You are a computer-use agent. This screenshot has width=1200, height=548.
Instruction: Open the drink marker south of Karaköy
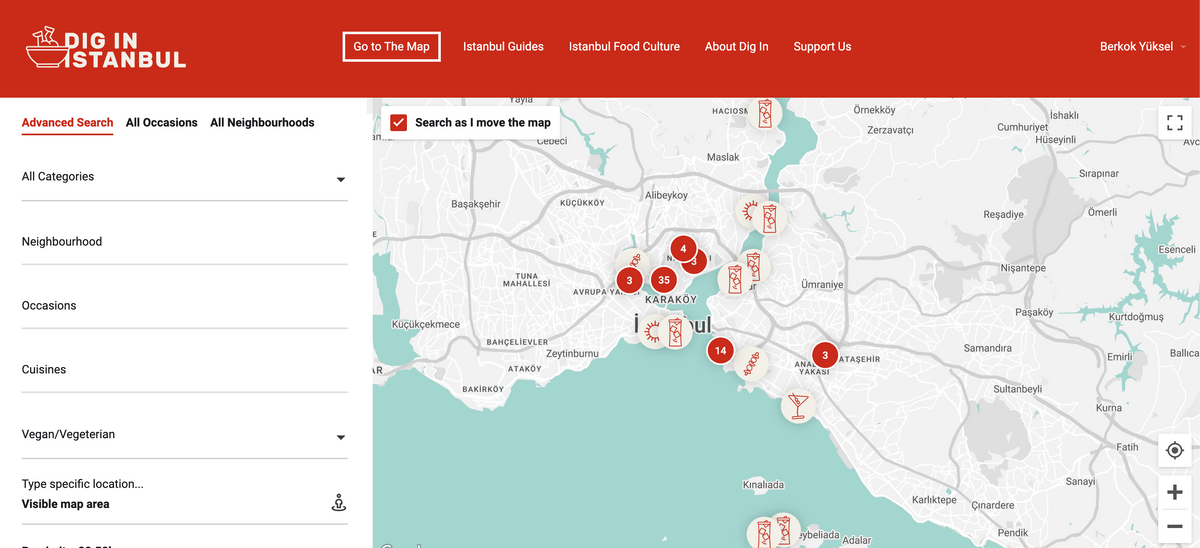(x=676, y=331)
